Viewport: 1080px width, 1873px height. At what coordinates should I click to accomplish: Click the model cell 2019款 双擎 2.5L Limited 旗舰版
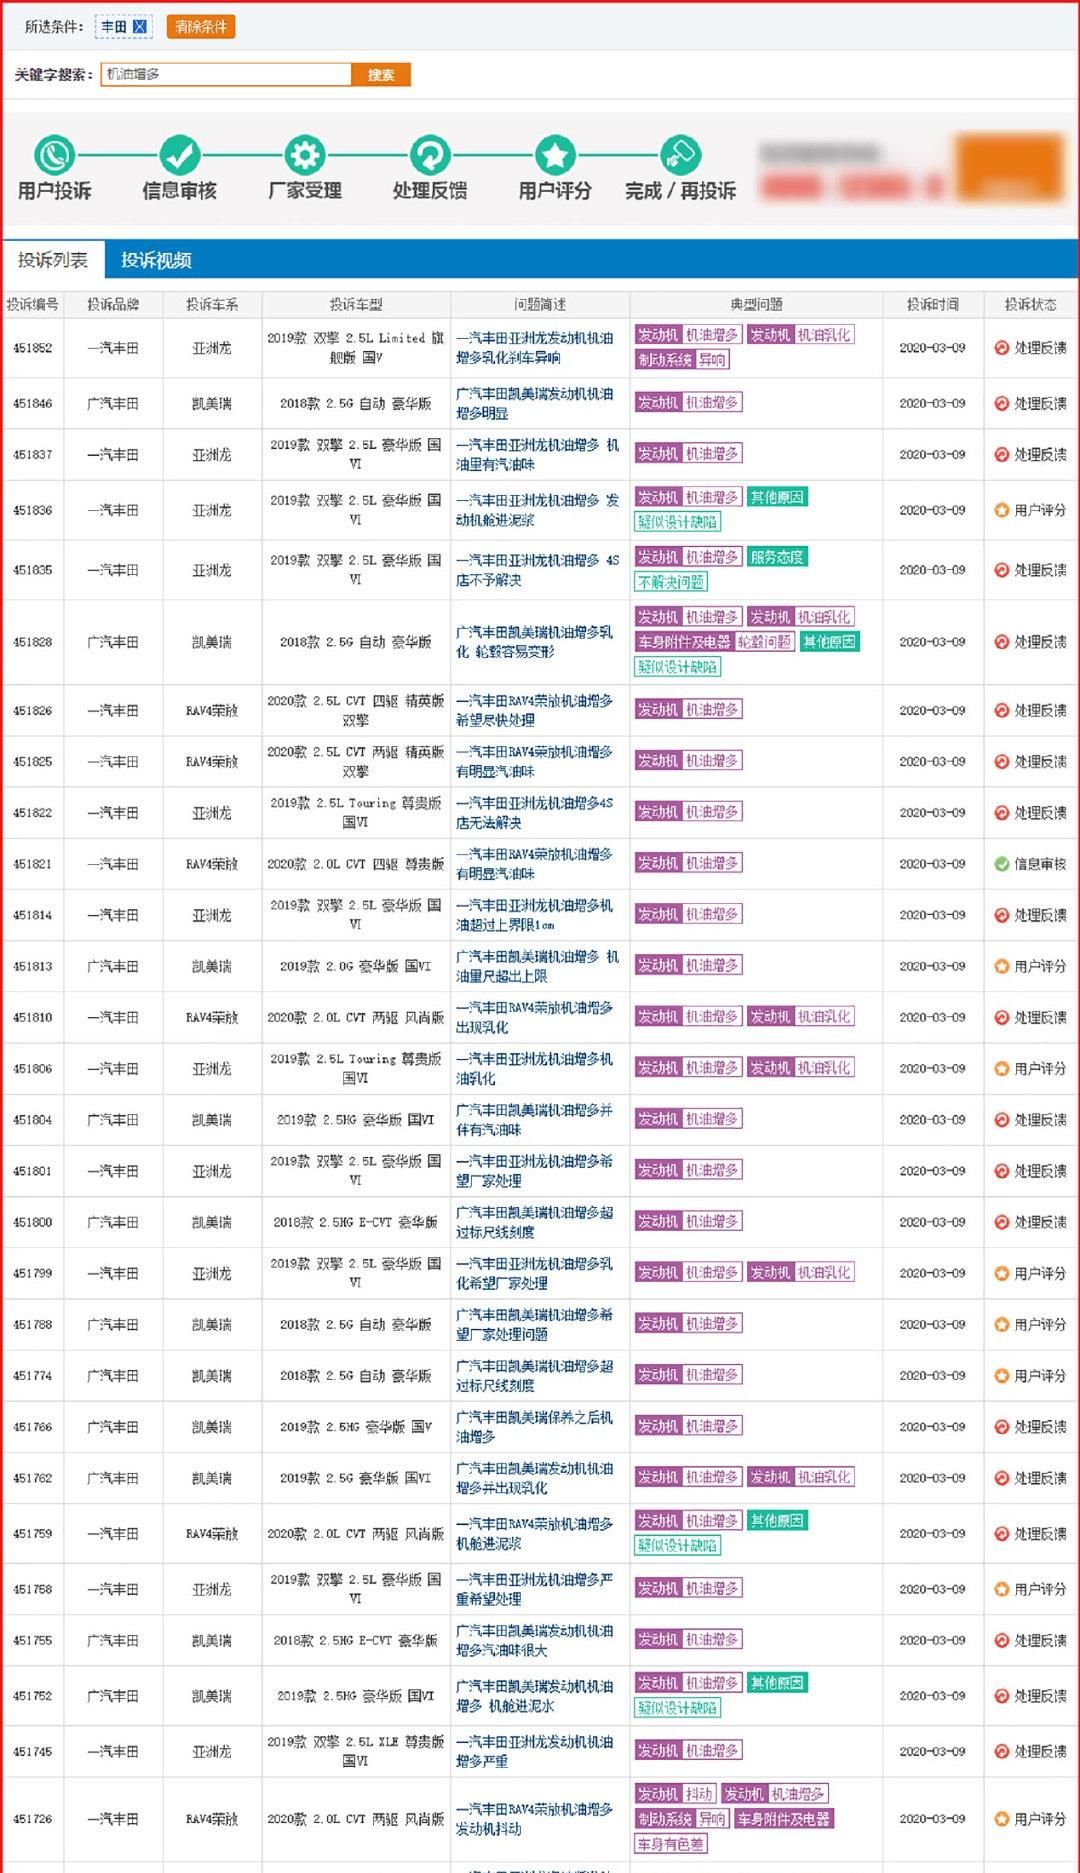[x=356, y=348]
